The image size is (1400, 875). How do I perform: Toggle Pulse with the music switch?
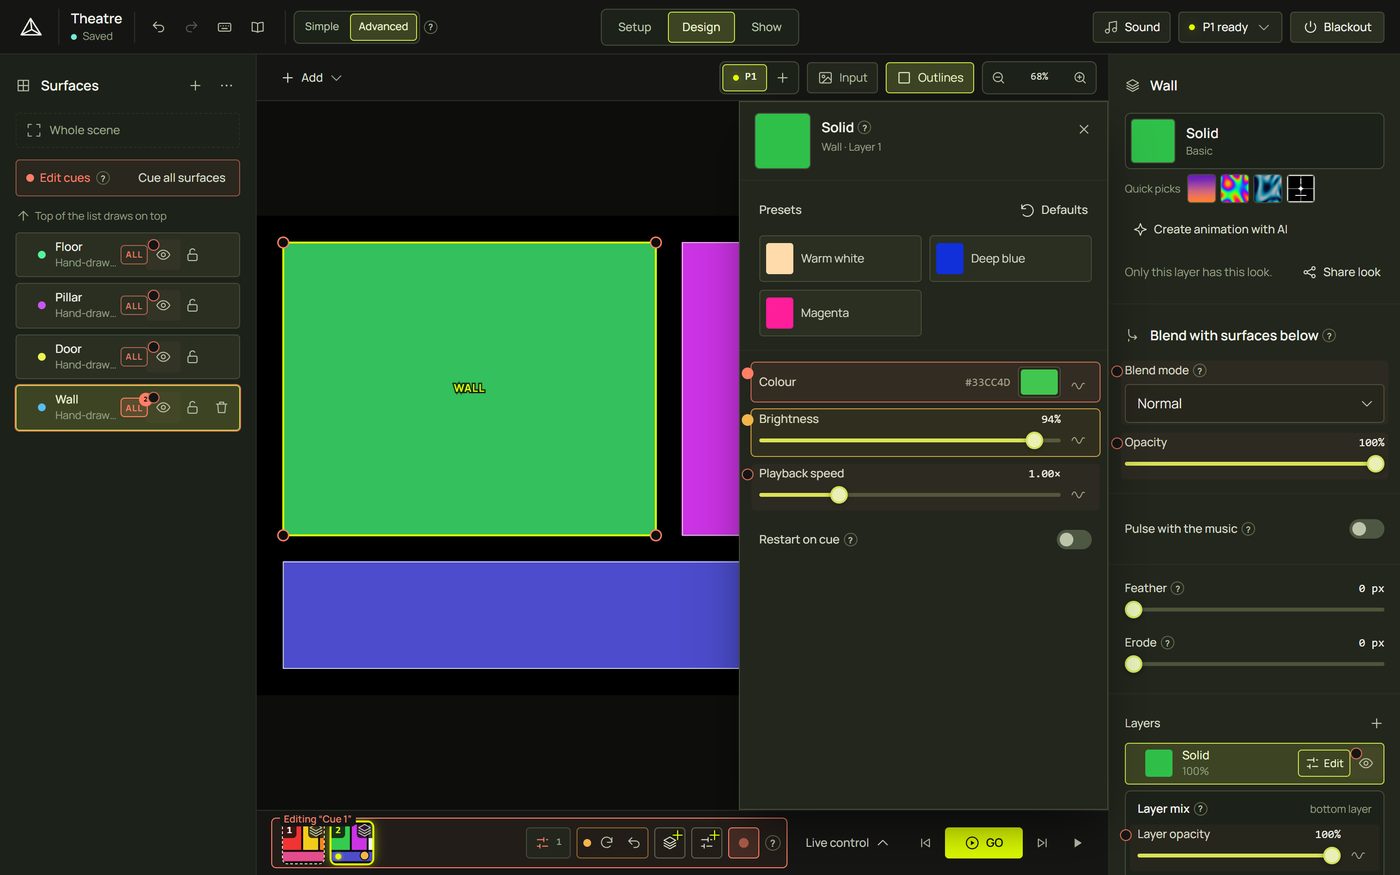tap(1367, 528)
